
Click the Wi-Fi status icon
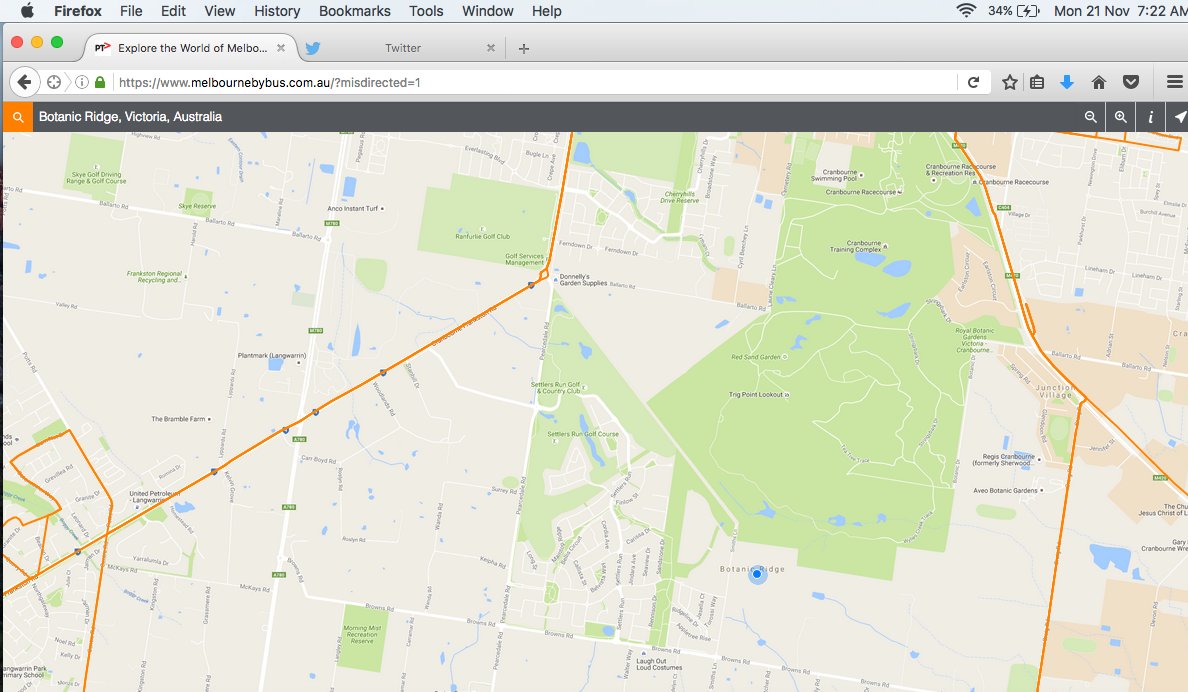tap(966, 11)
